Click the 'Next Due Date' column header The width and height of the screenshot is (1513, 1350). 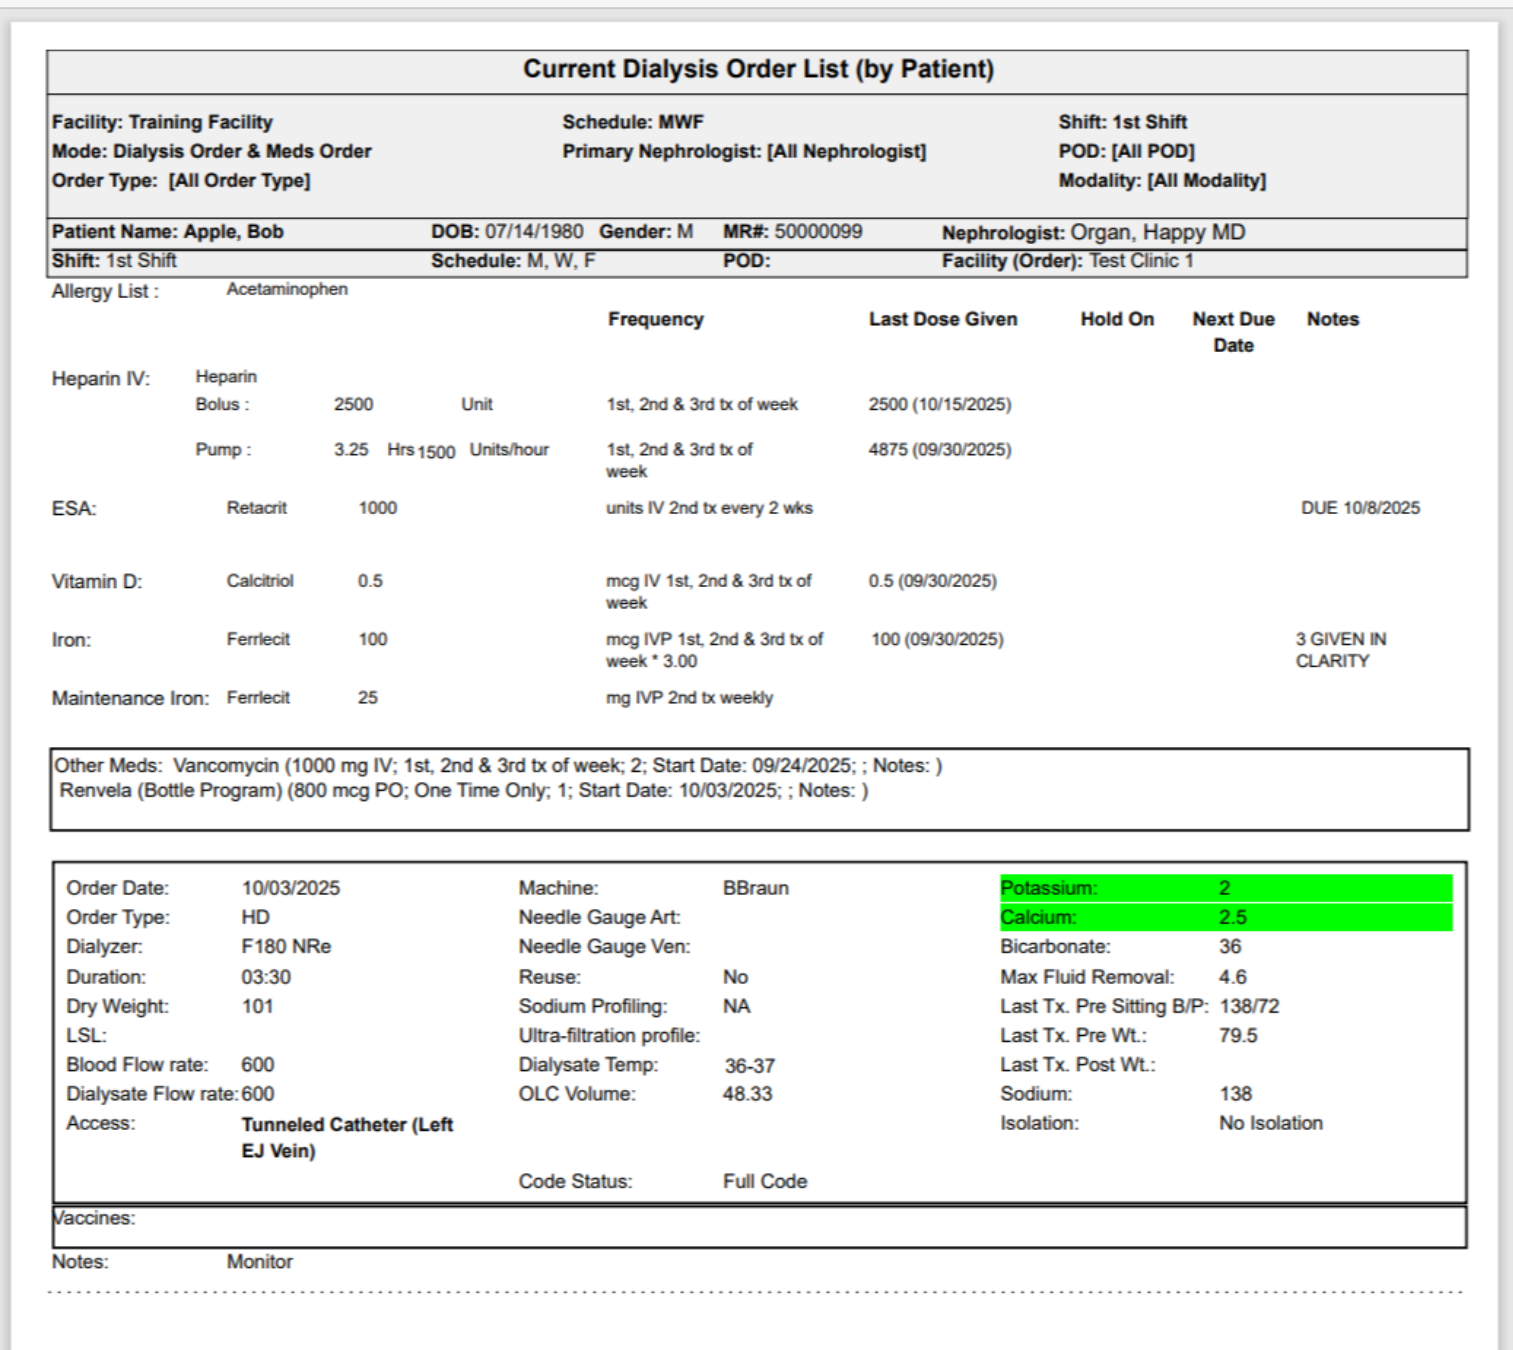1233,332
